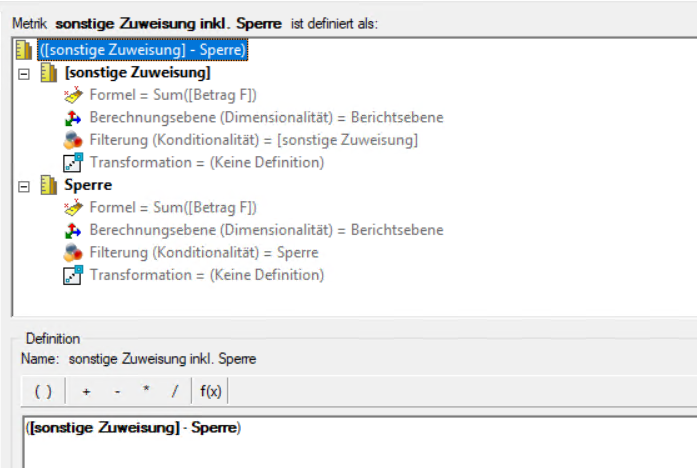Insert parentheses with the ( ) button
This screenshot has width=697, height=468.
(43, 391)
